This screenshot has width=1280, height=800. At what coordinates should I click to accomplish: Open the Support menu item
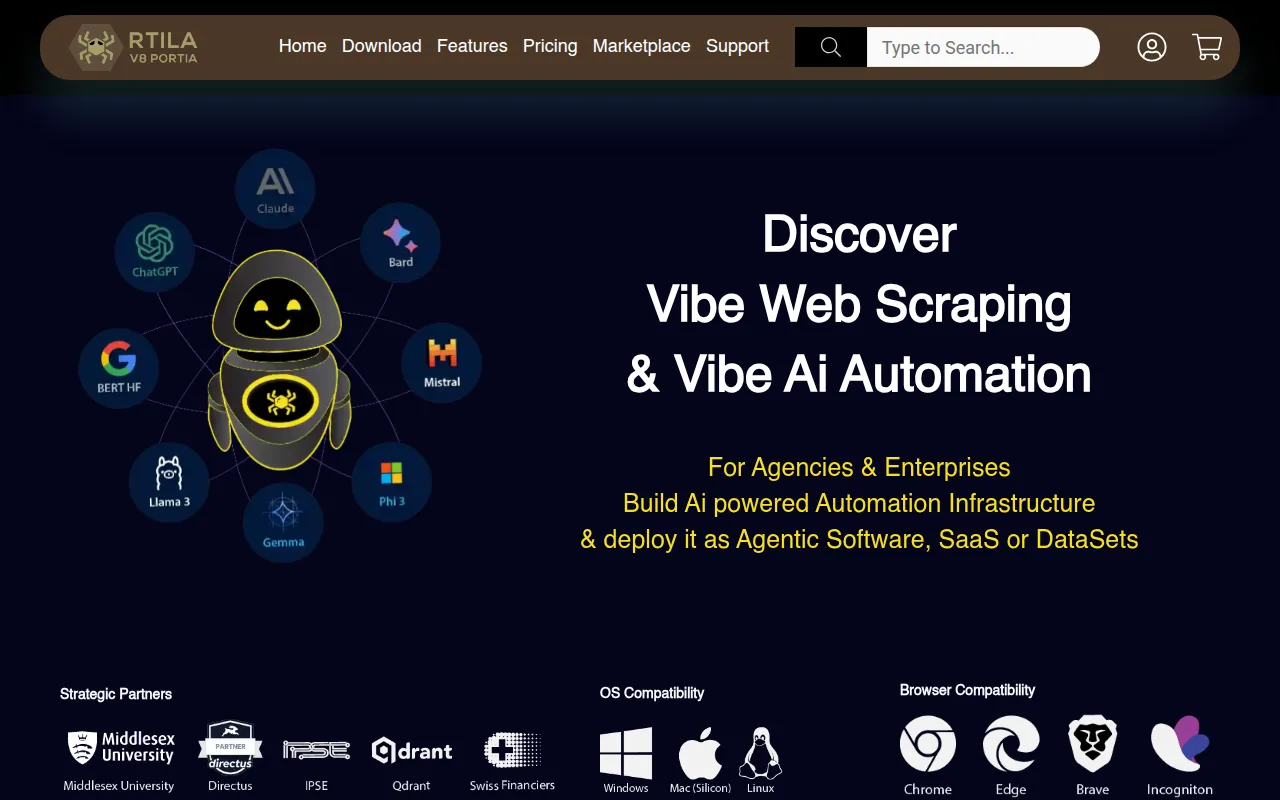coord(737,46)
